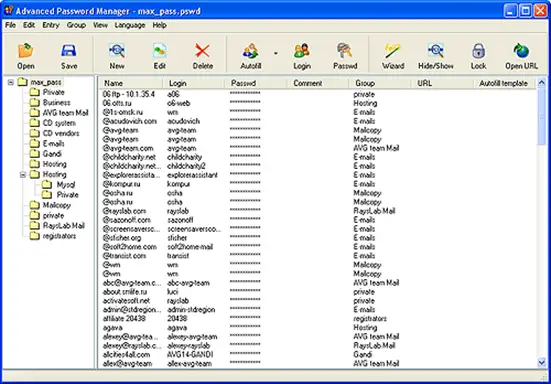Sort by the Comment column header
The image size is (551, 384).
coord(318,83)
